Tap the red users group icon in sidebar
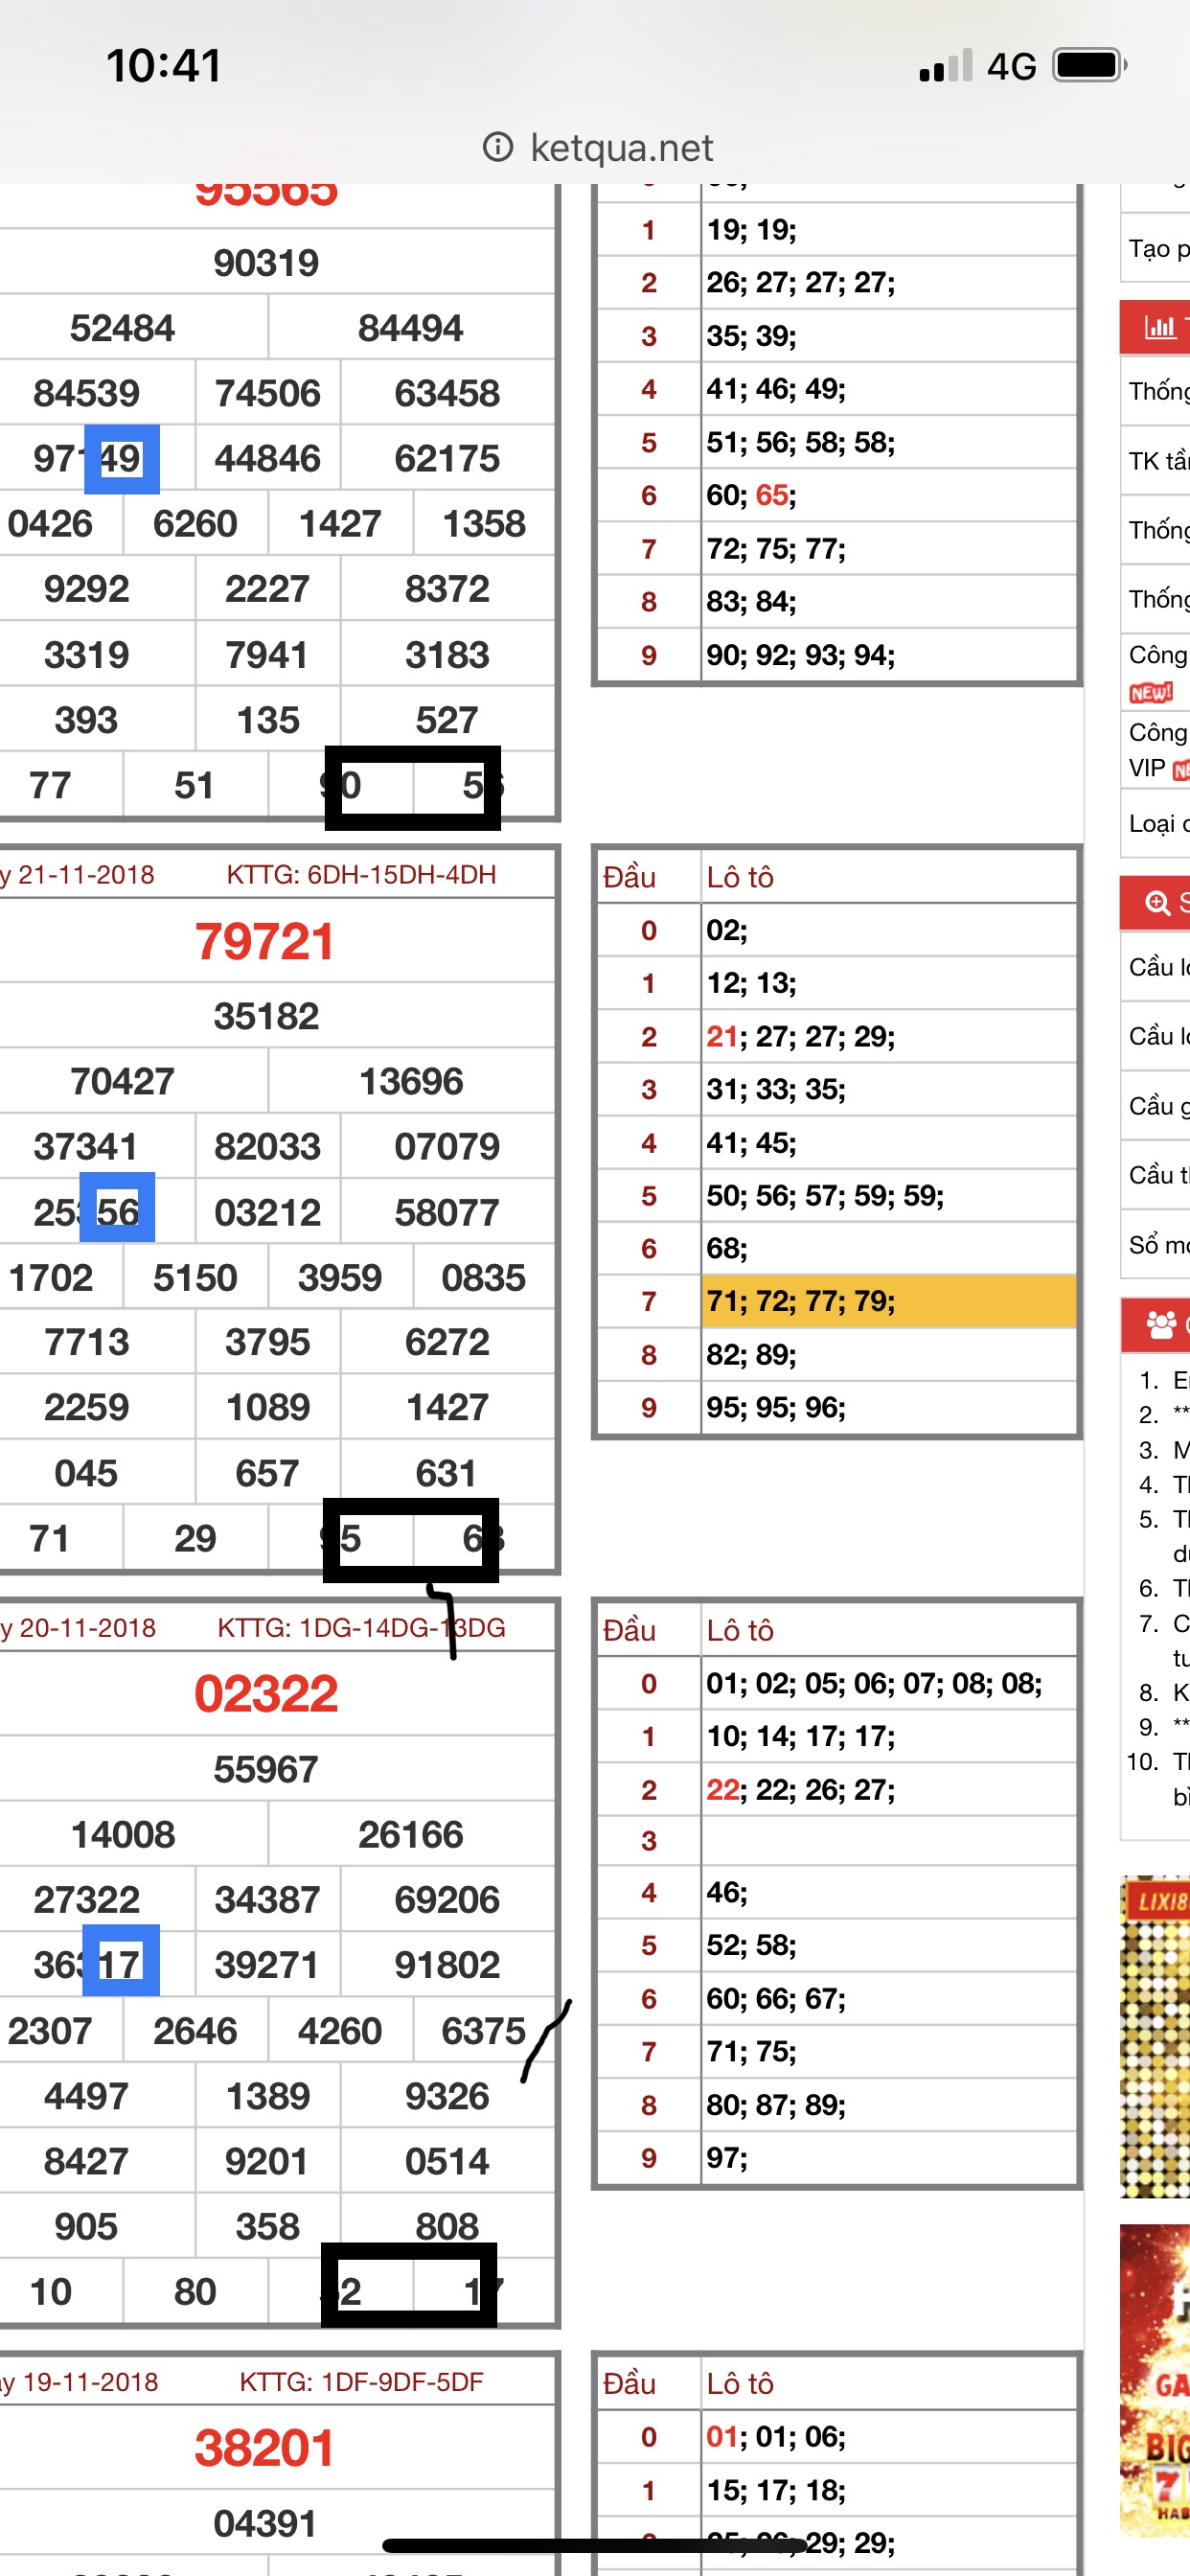This screenshot has width=1190, height=2576. [1161, 1325]
